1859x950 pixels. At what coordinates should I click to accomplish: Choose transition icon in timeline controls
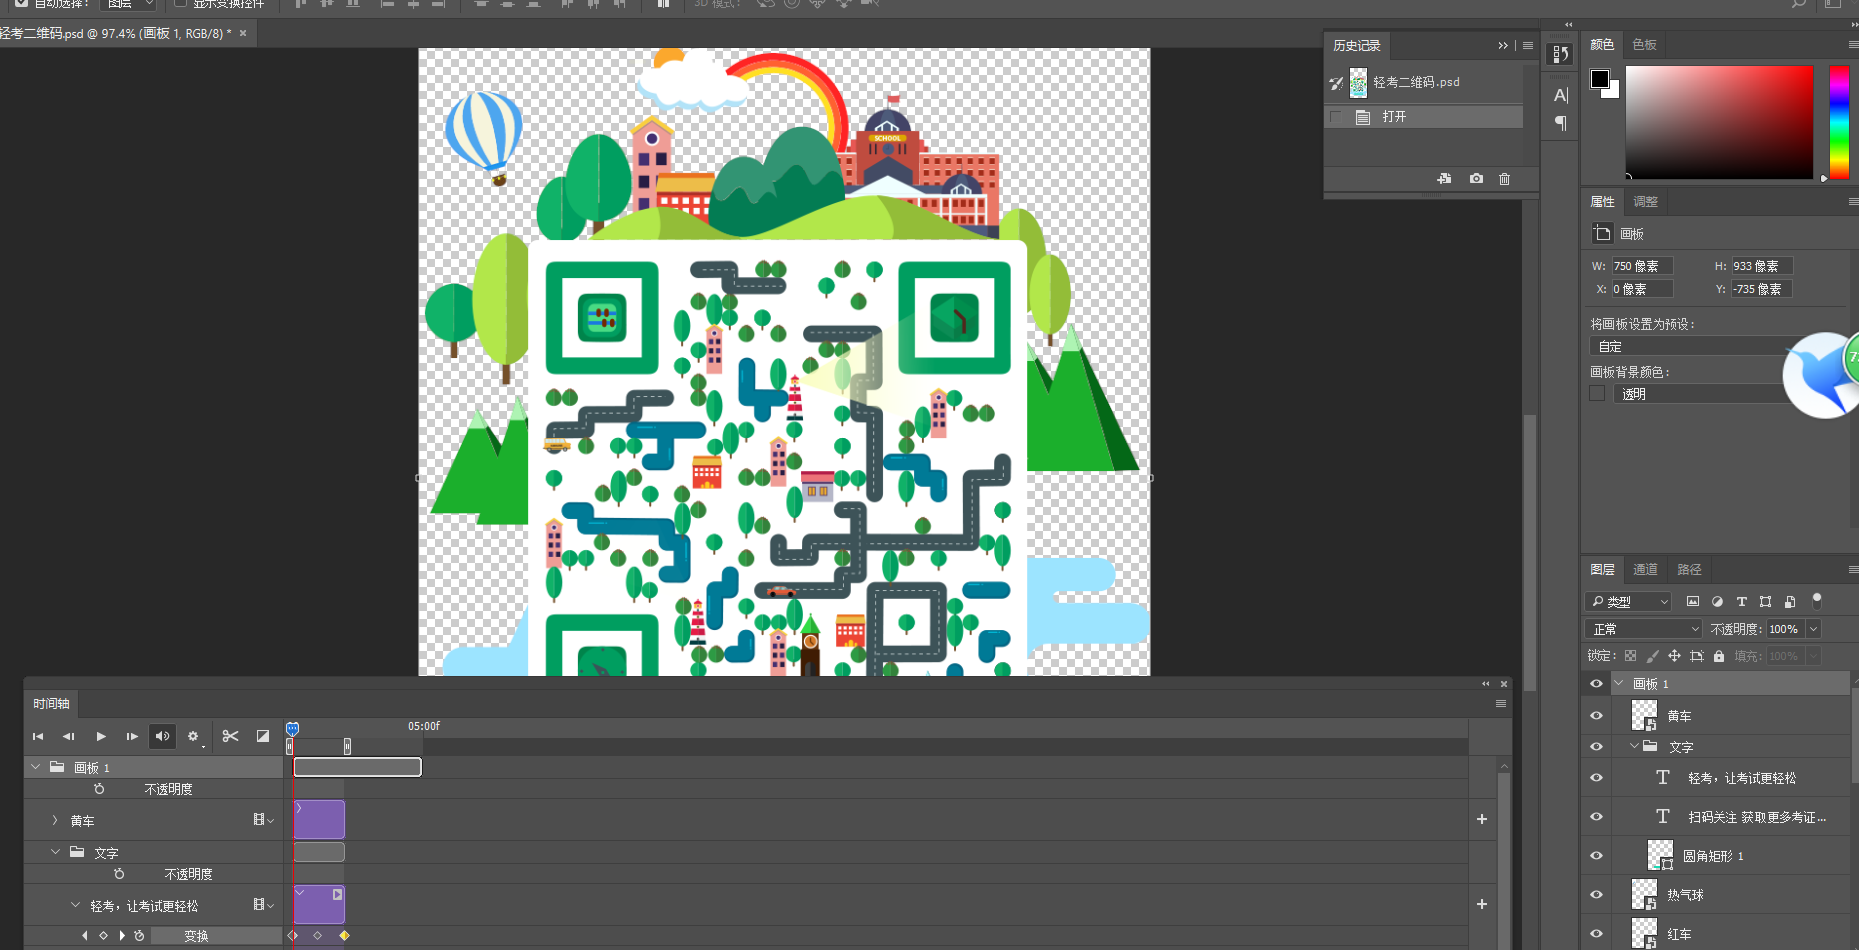point(263,736)
